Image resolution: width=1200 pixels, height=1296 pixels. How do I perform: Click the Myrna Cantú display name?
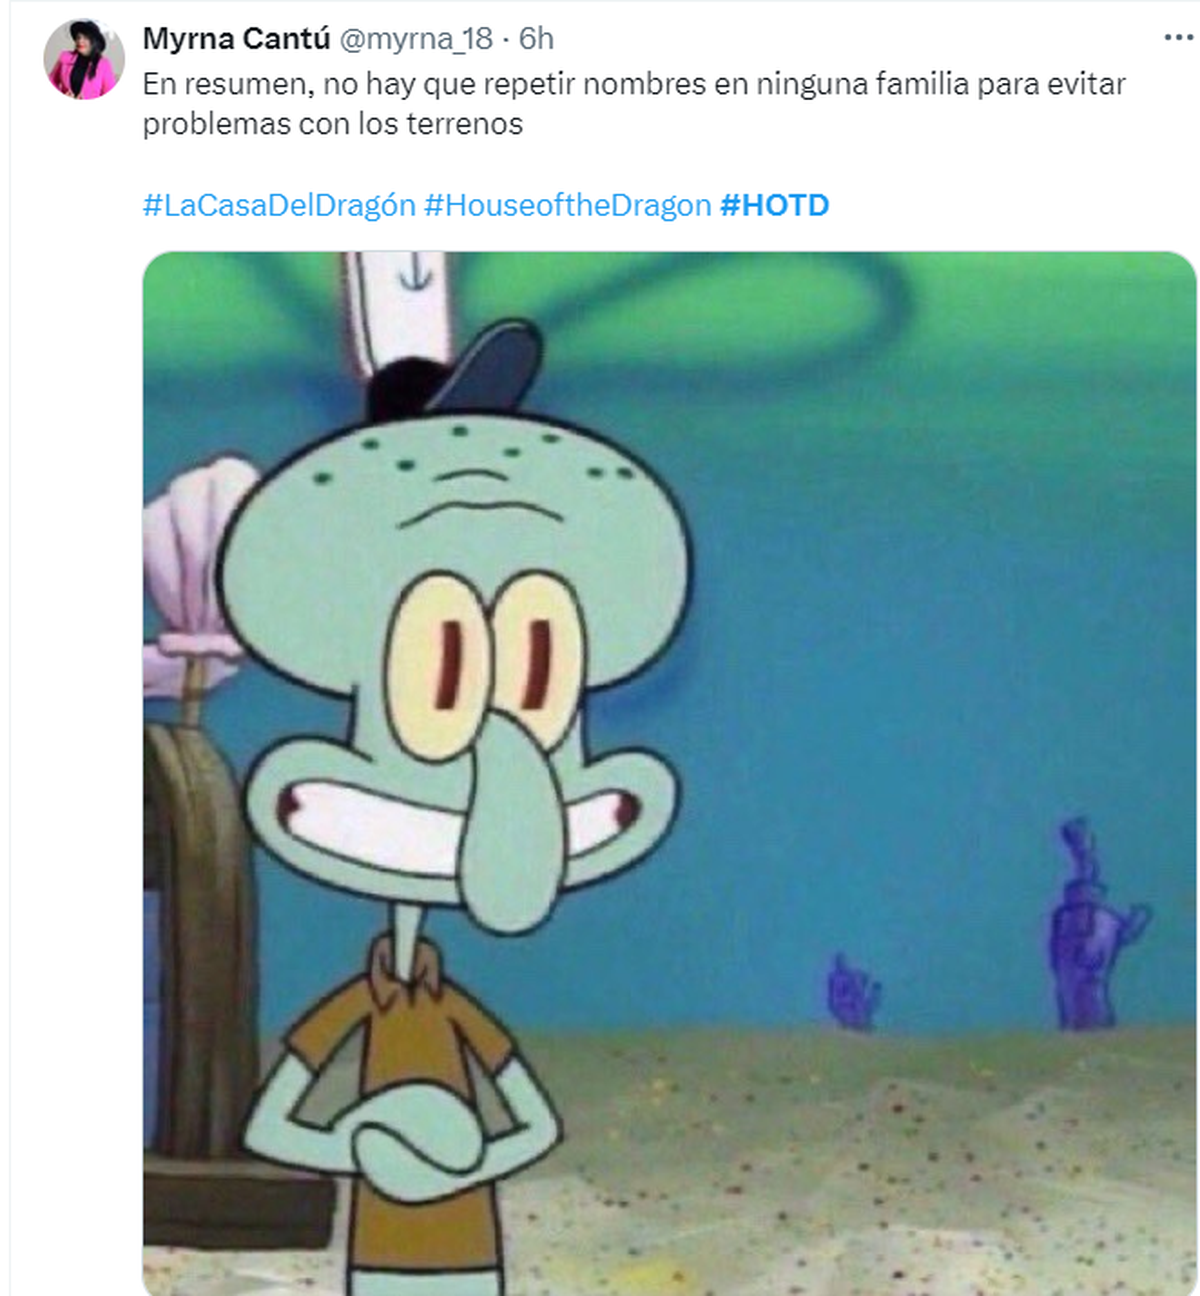tap(236, 38)
